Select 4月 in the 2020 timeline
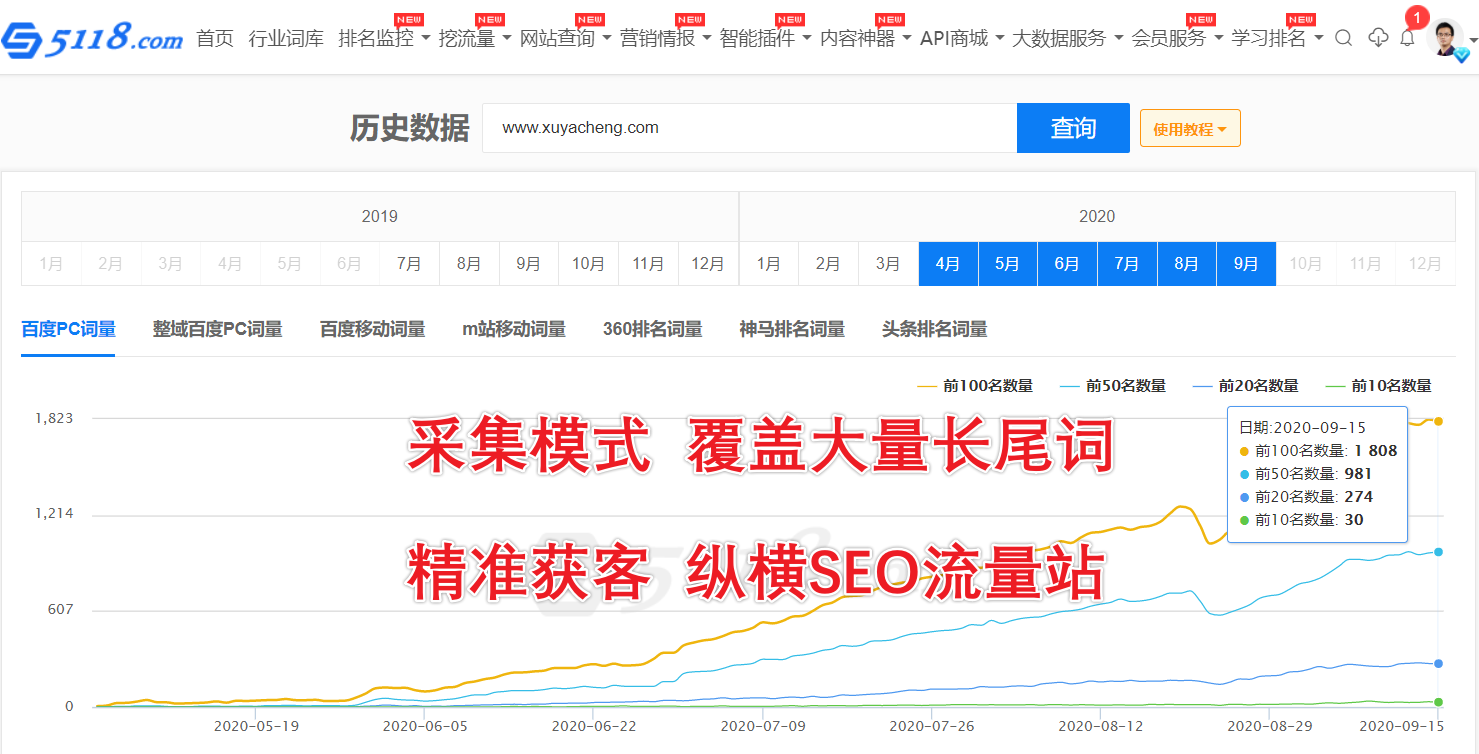Screen dimensions: 1479x754 tap(947, 264)
